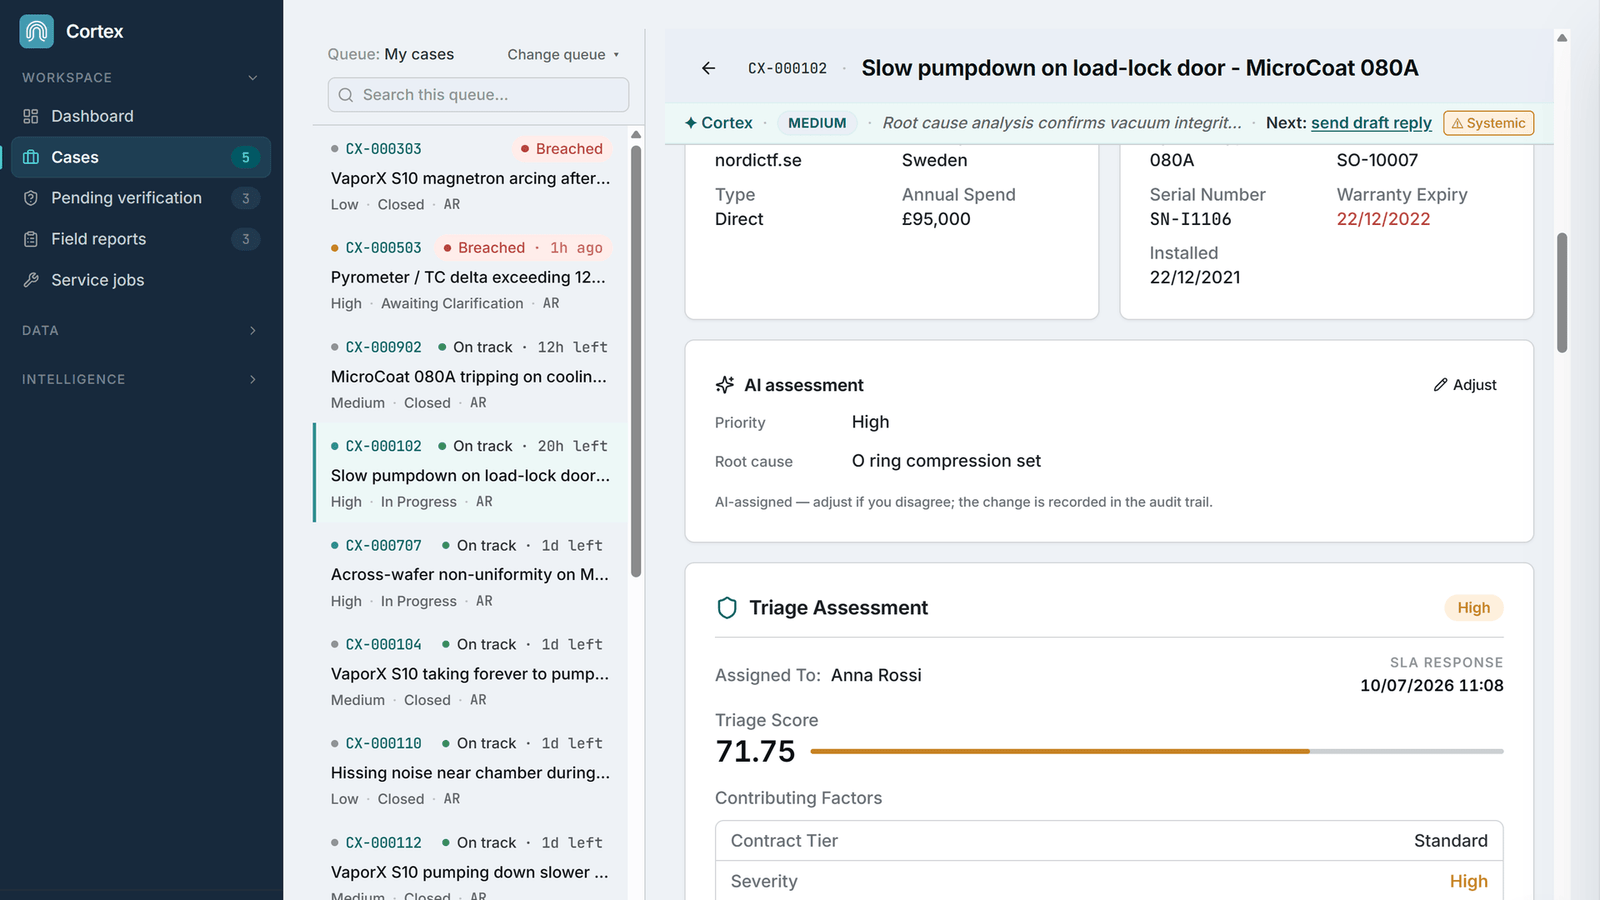Image resolution: width=1600 pixels, height=900 pixels.
Task: Open Service jobs menu item
Action: [x=140, y=280]
